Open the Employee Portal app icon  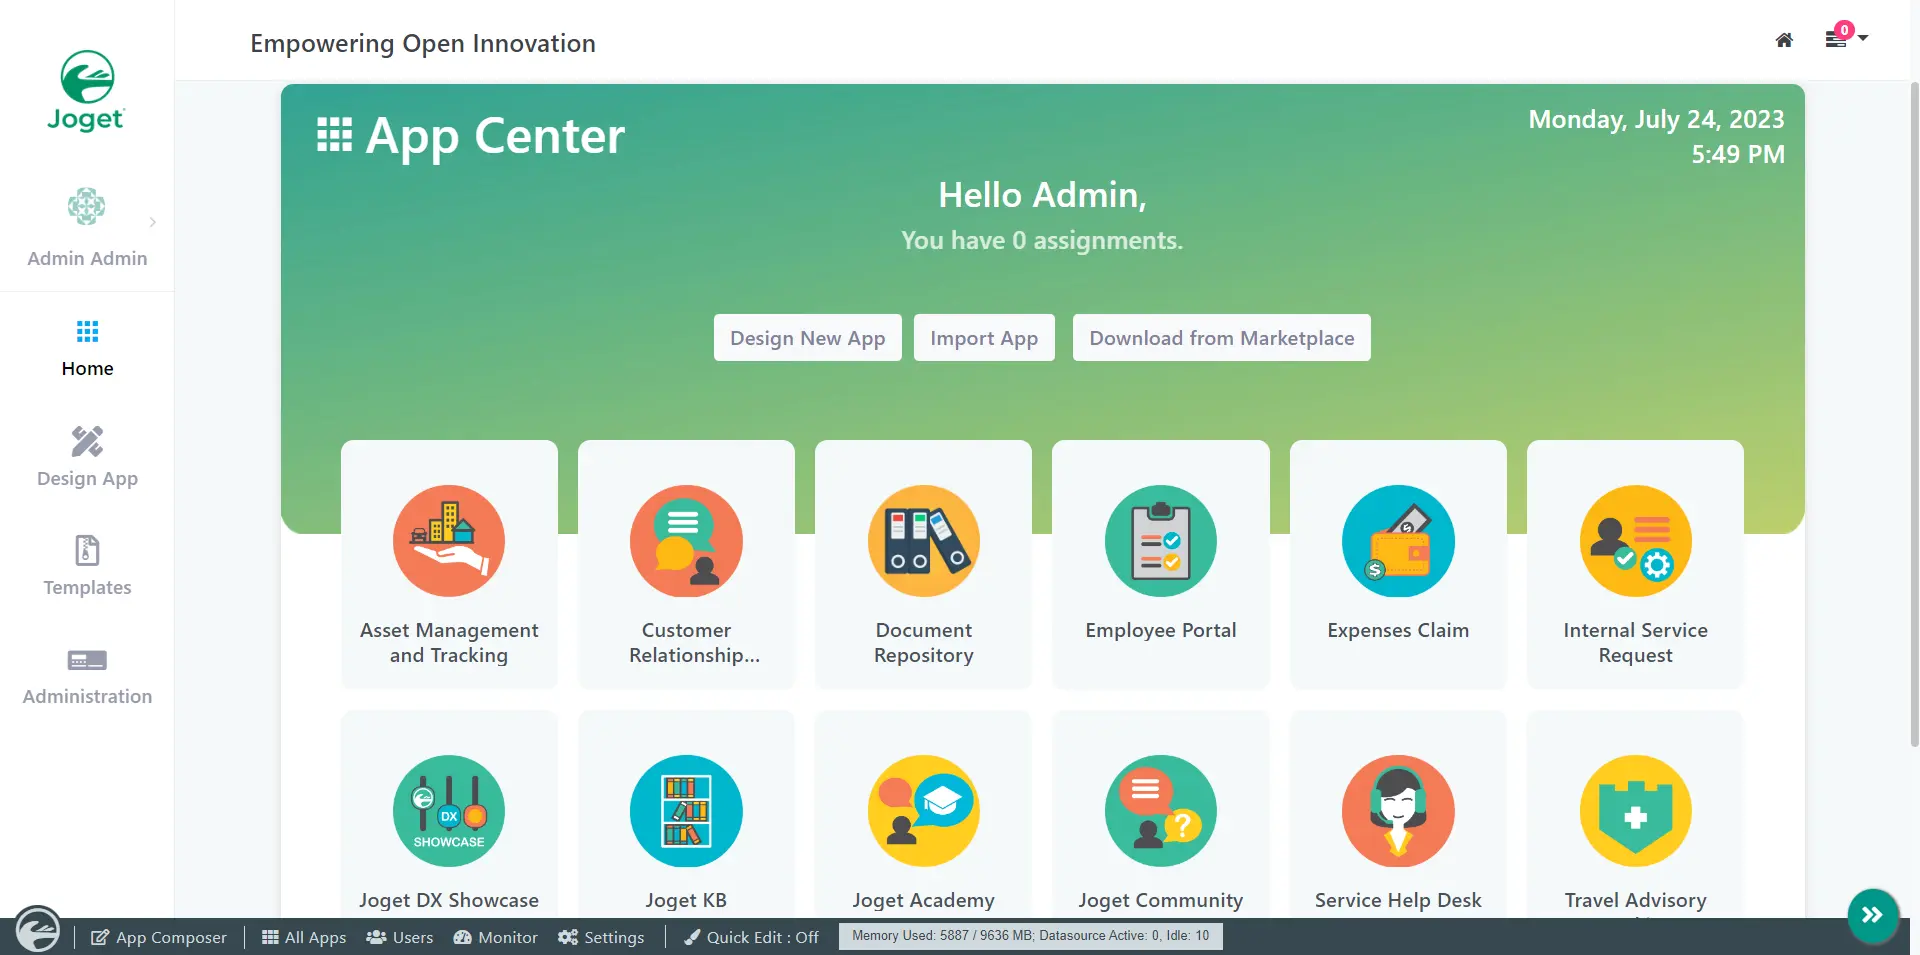click(1161, 541)
